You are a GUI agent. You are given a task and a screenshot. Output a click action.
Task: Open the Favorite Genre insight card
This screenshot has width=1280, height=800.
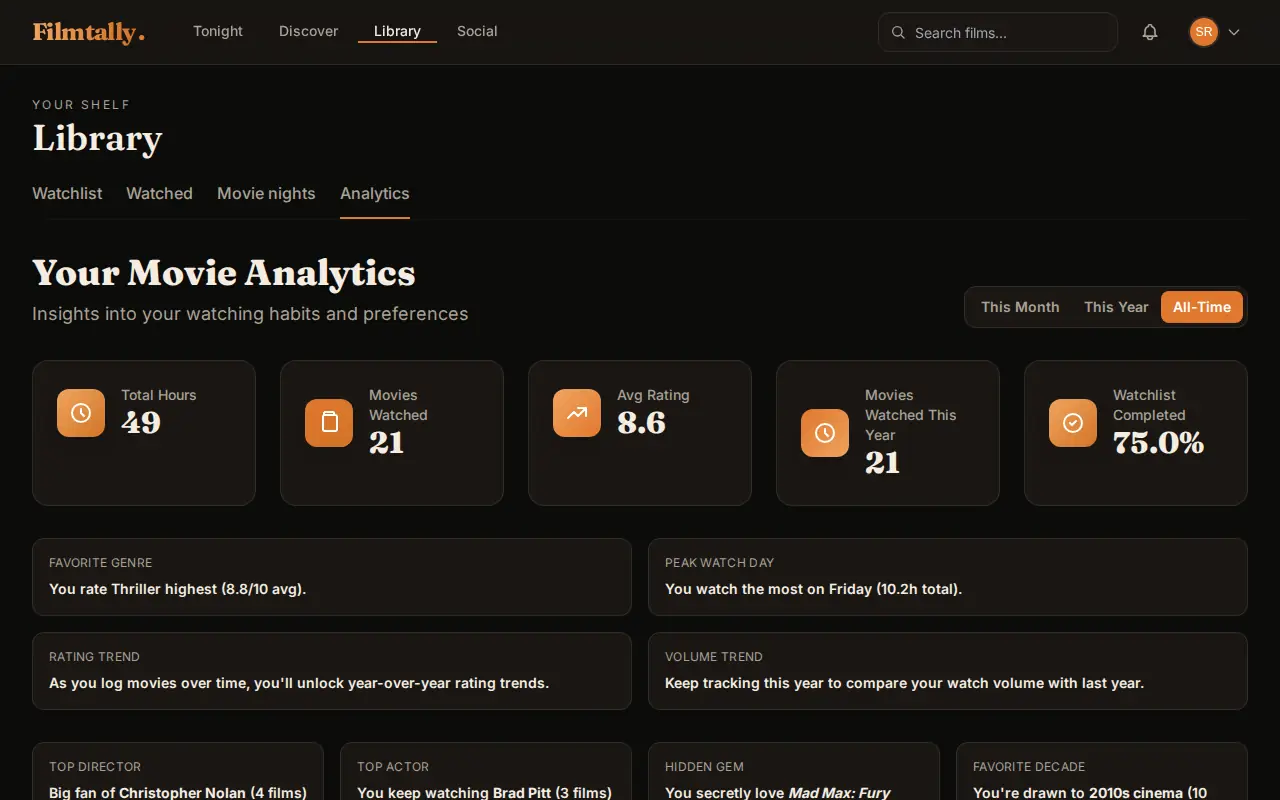pyautogui.click(x=332, y=577)
